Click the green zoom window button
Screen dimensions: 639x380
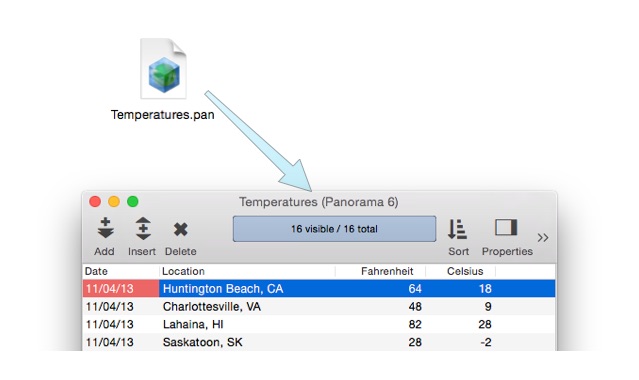(132, 201)
